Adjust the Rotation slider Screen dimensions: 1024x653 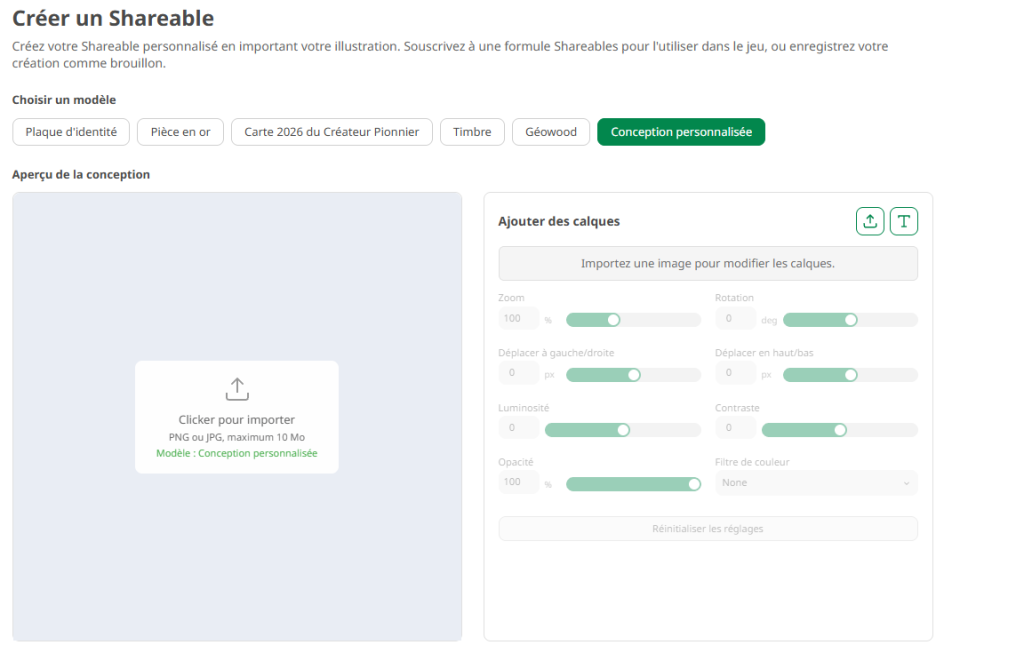[850, 320]
